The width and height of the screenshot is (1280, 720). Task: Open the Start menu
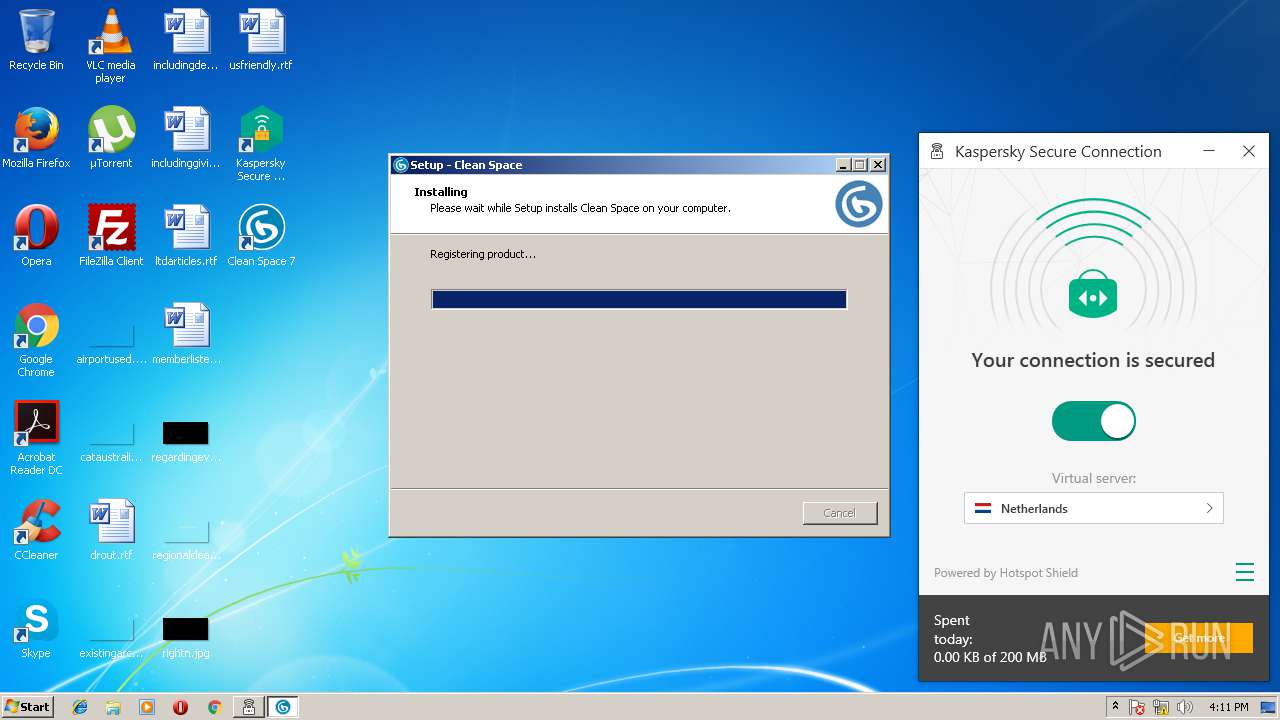[x=27, y=707]
